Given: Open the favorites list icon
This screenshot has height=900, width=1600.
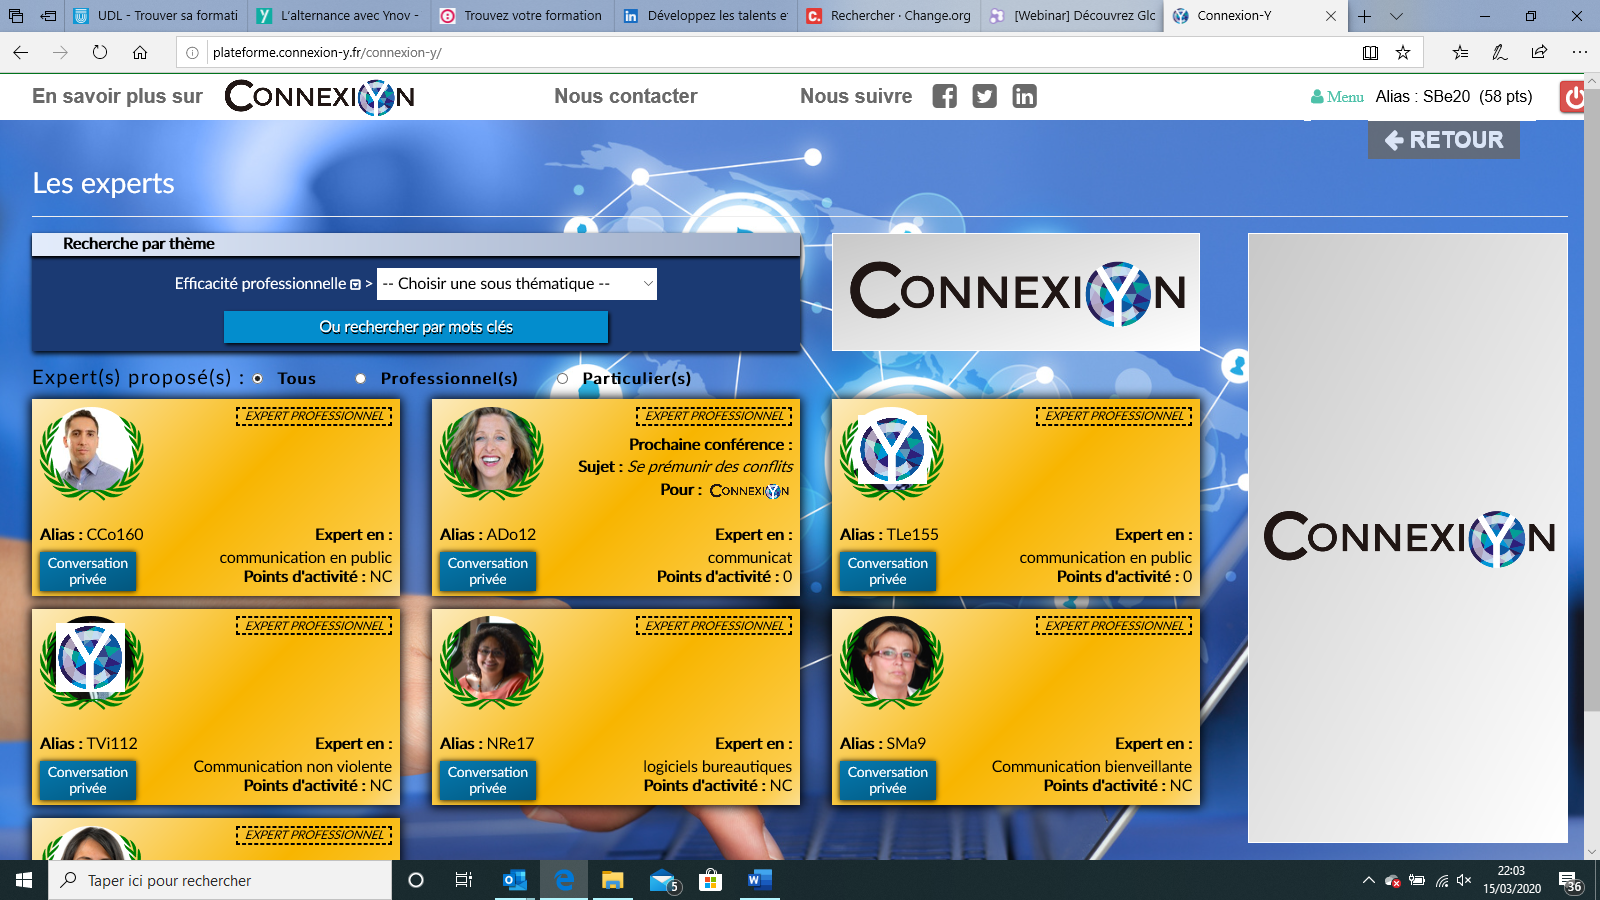Looking at the screenshot, I should 1460,52.
